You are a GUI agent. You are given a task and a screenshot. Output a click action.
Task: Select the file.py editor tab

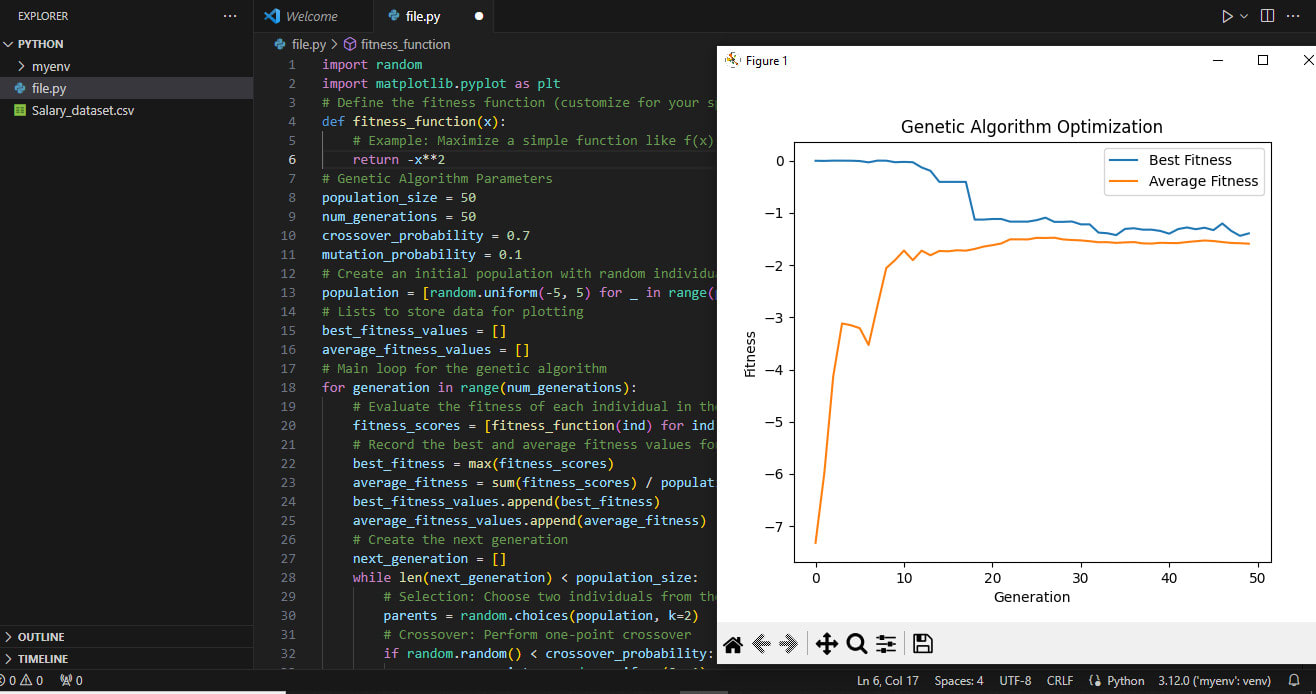point(422,16)
